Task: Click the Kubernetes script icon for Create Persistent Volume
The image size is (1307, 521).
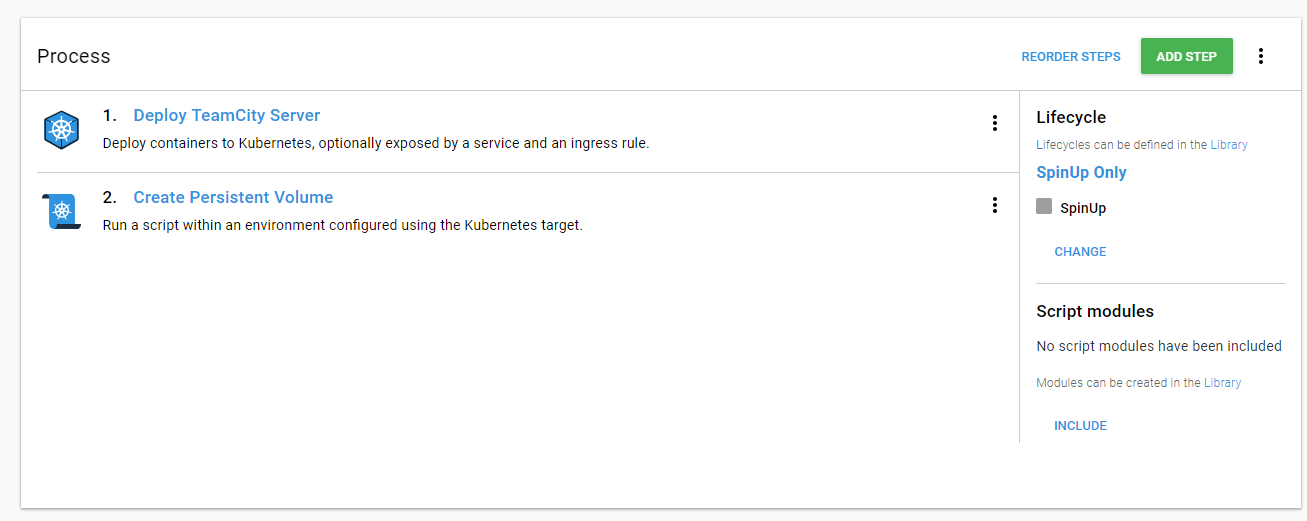Action: [x=61, y=211]
